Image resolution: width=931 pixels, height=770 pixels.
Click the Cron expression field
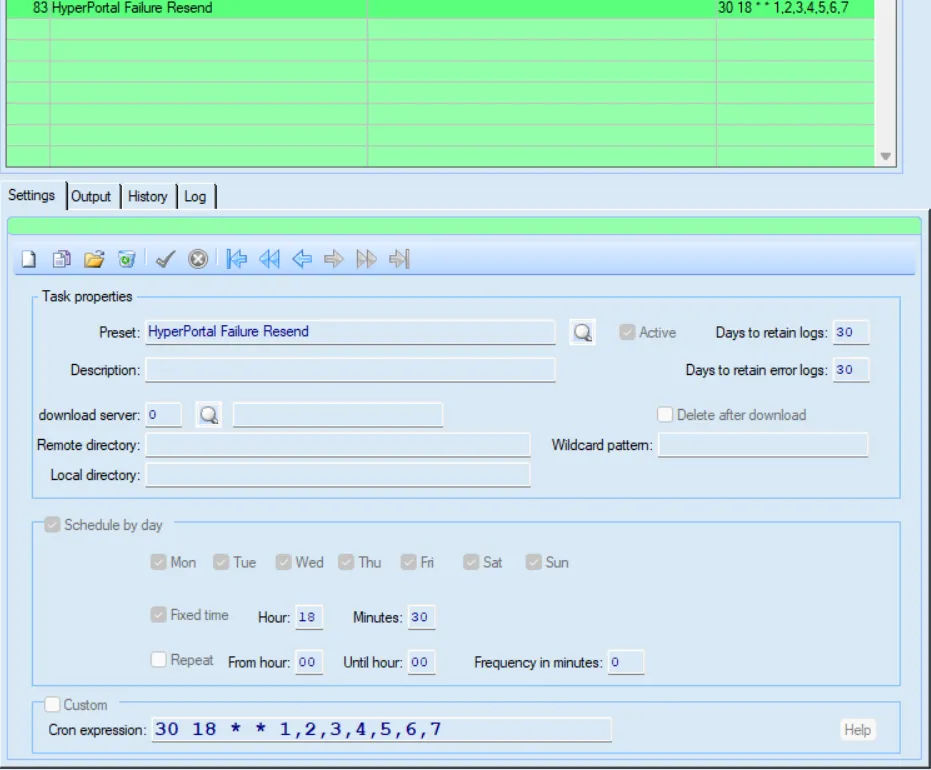coord(381,730)
